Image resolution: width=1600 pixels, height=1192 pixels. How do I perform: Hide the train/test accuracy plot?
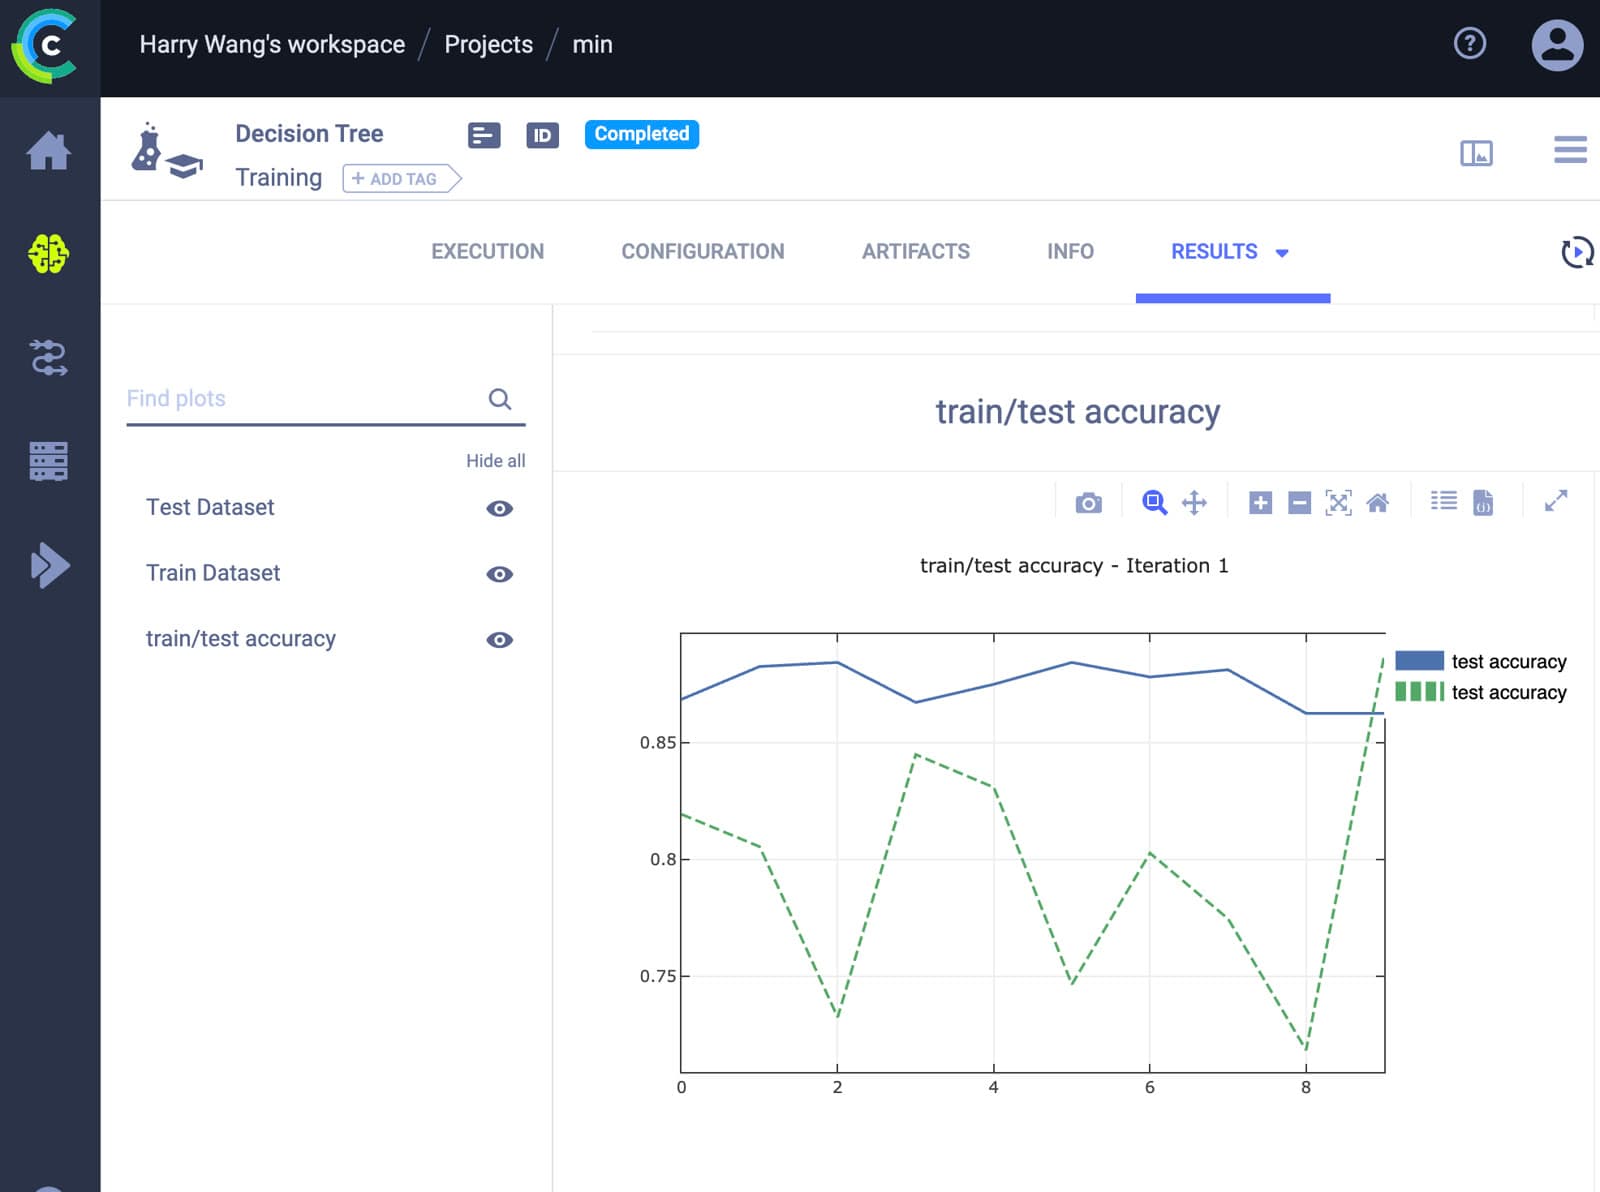point(499,640)
